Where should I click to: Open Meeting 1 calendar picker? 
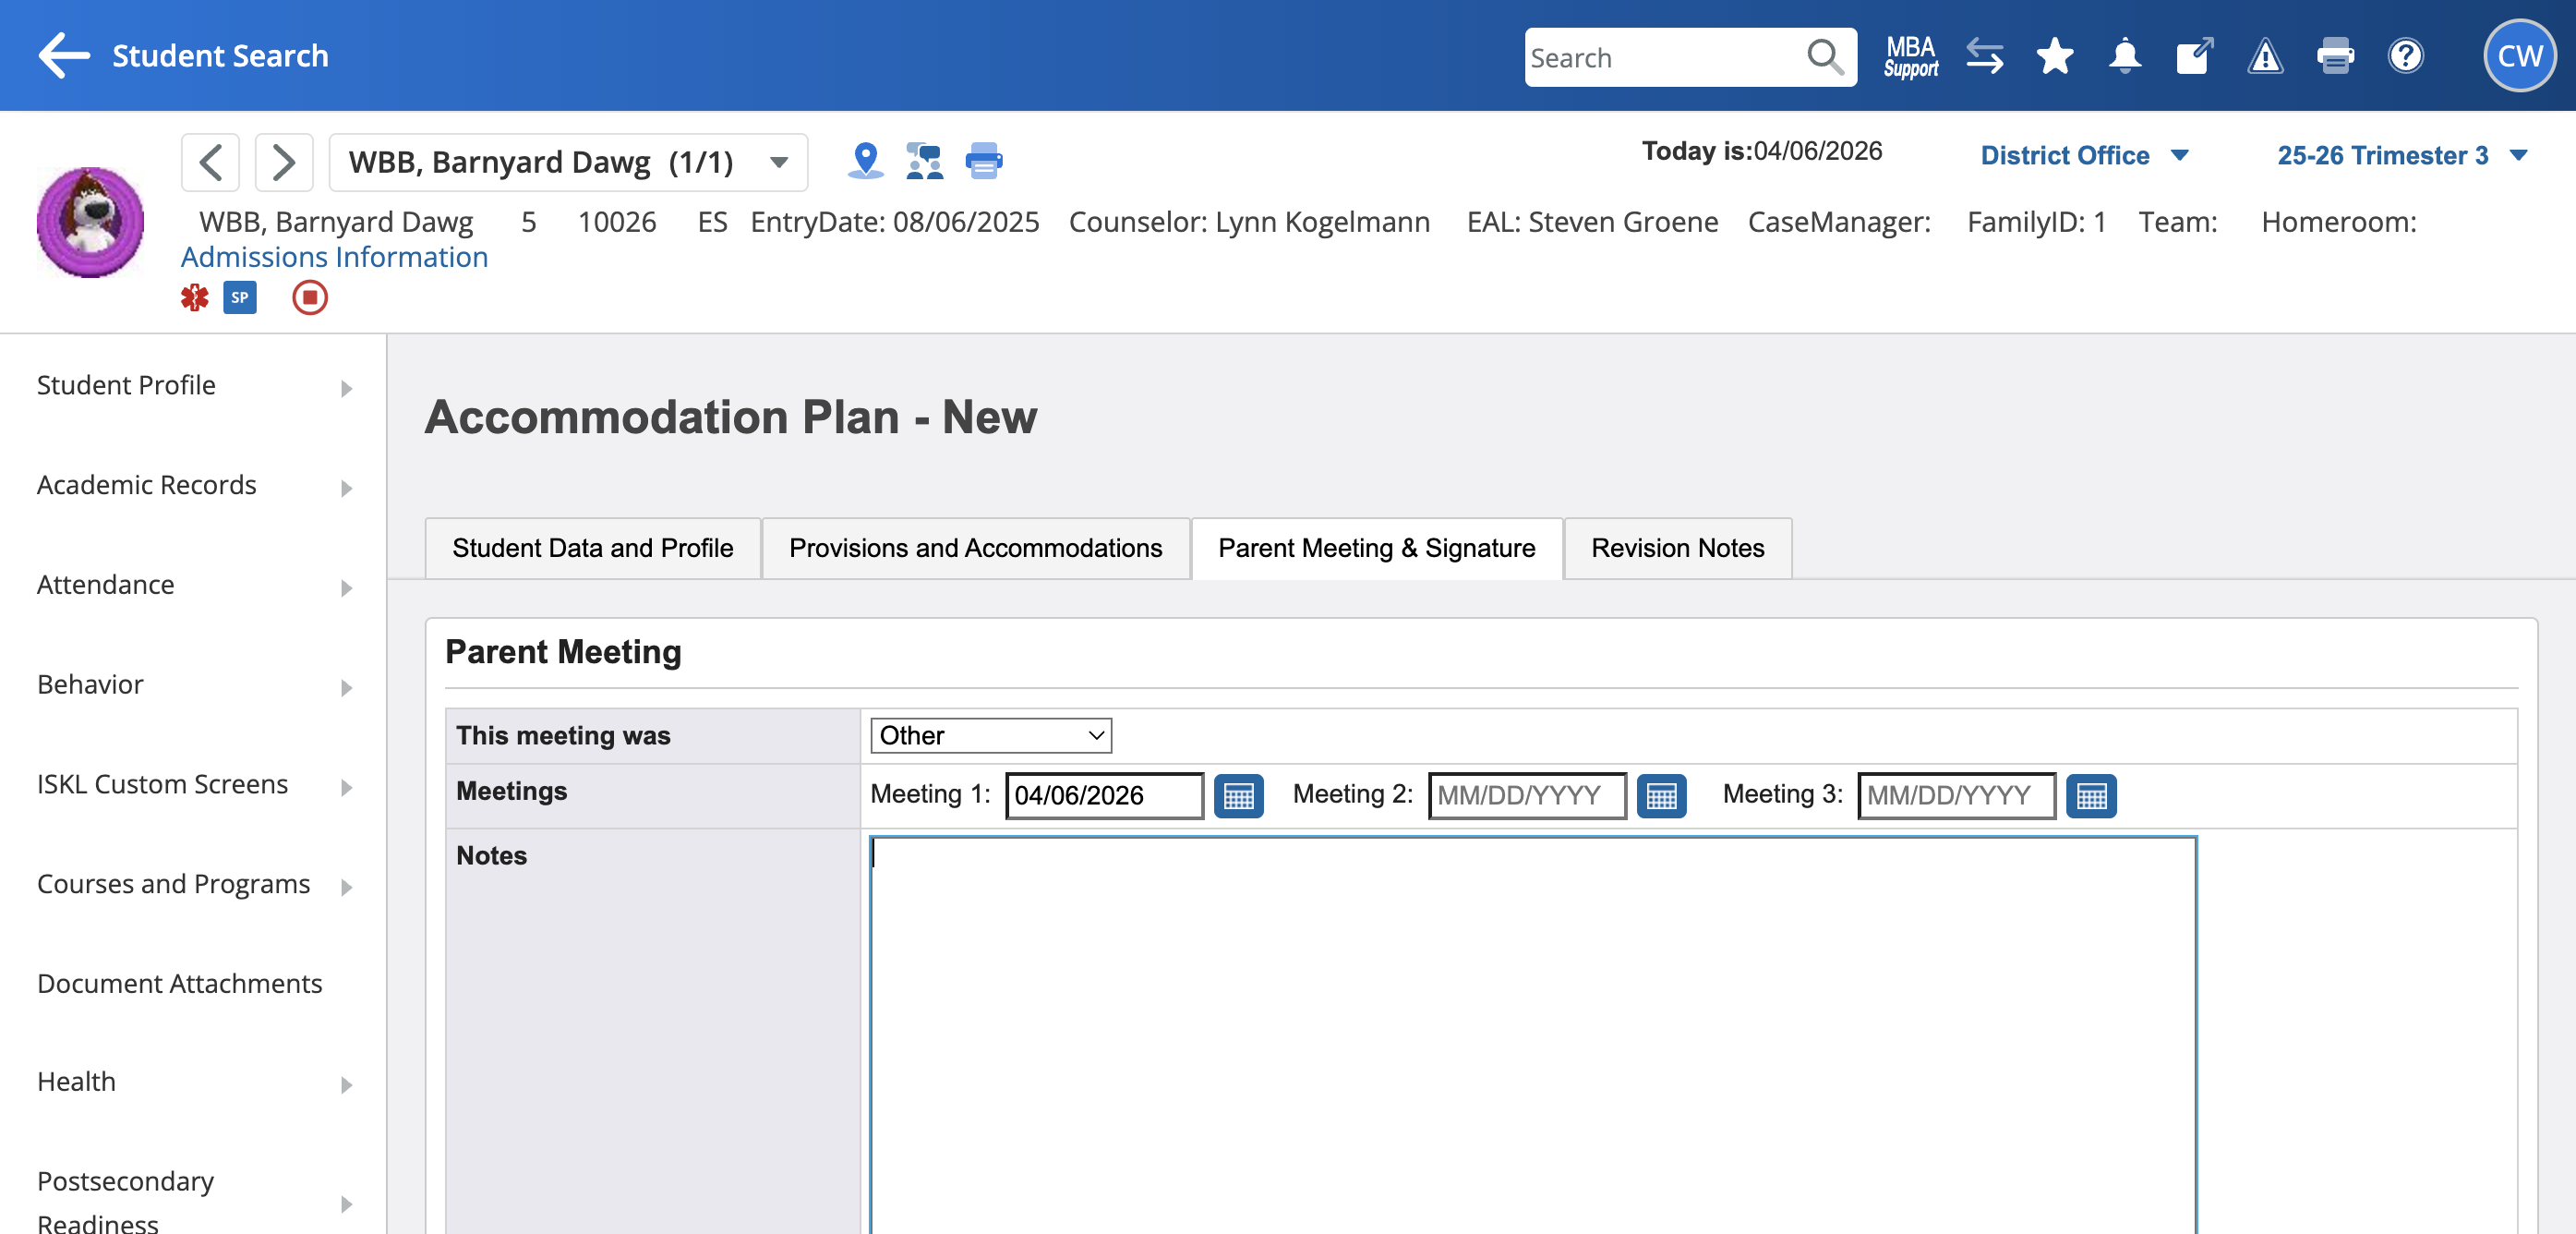coord(1238,796)
